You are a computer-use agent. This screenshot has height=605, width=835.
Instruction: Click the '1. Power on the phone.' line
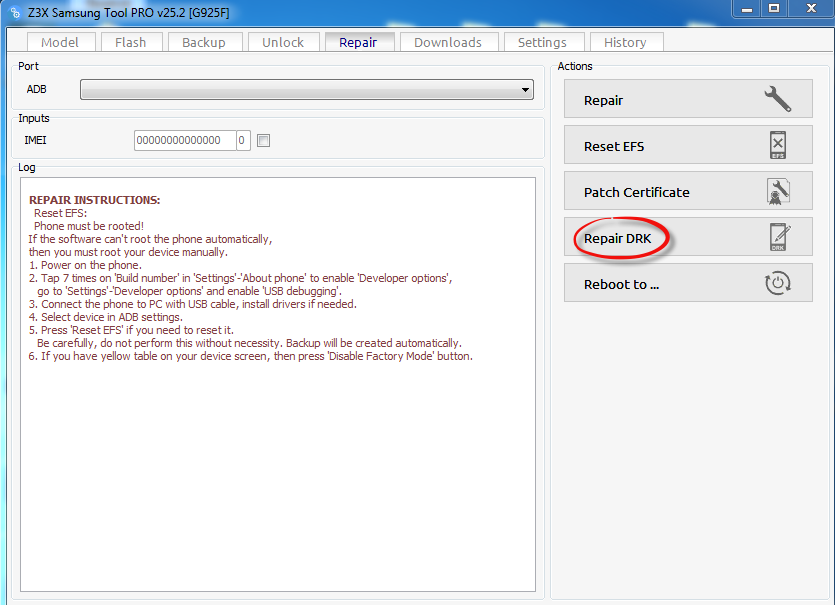point(85,265)
